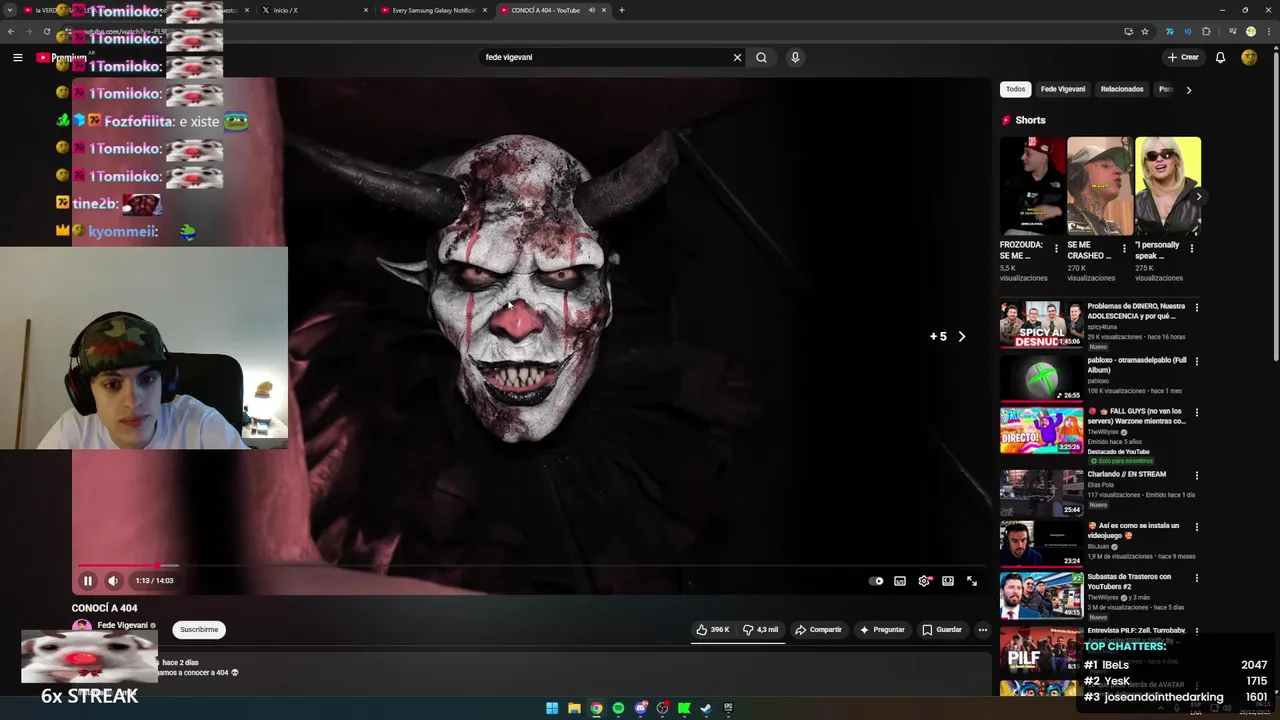Select the Todos filter chip
1280x720 pixels.
pyautogui.click(x=1015, y=89)
